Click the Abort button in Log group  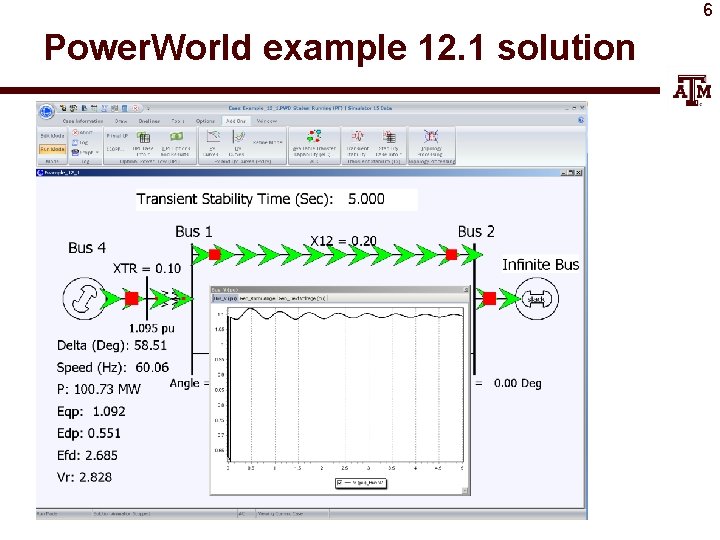point(83,132)
